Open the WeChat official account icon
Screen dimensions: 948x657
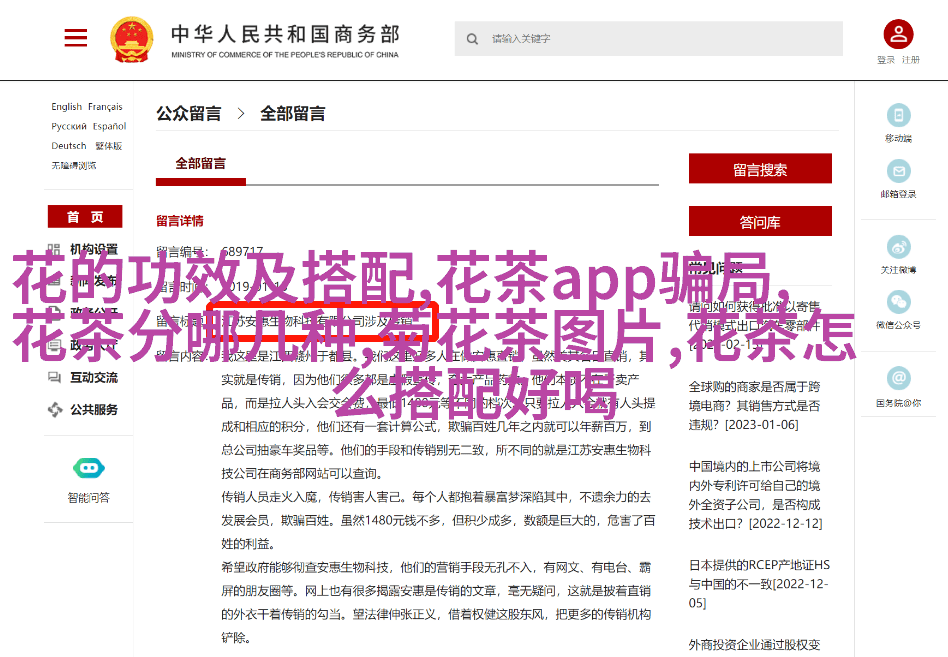tap(898, 302)
